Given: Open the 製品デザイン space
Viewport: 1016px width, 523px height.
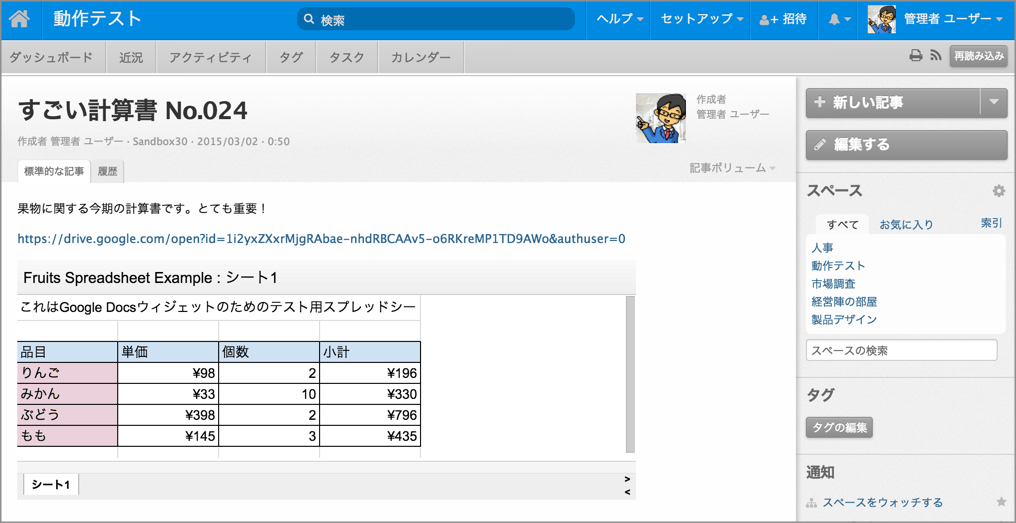Looking at the screenshot, I should [x=844, y=320].
